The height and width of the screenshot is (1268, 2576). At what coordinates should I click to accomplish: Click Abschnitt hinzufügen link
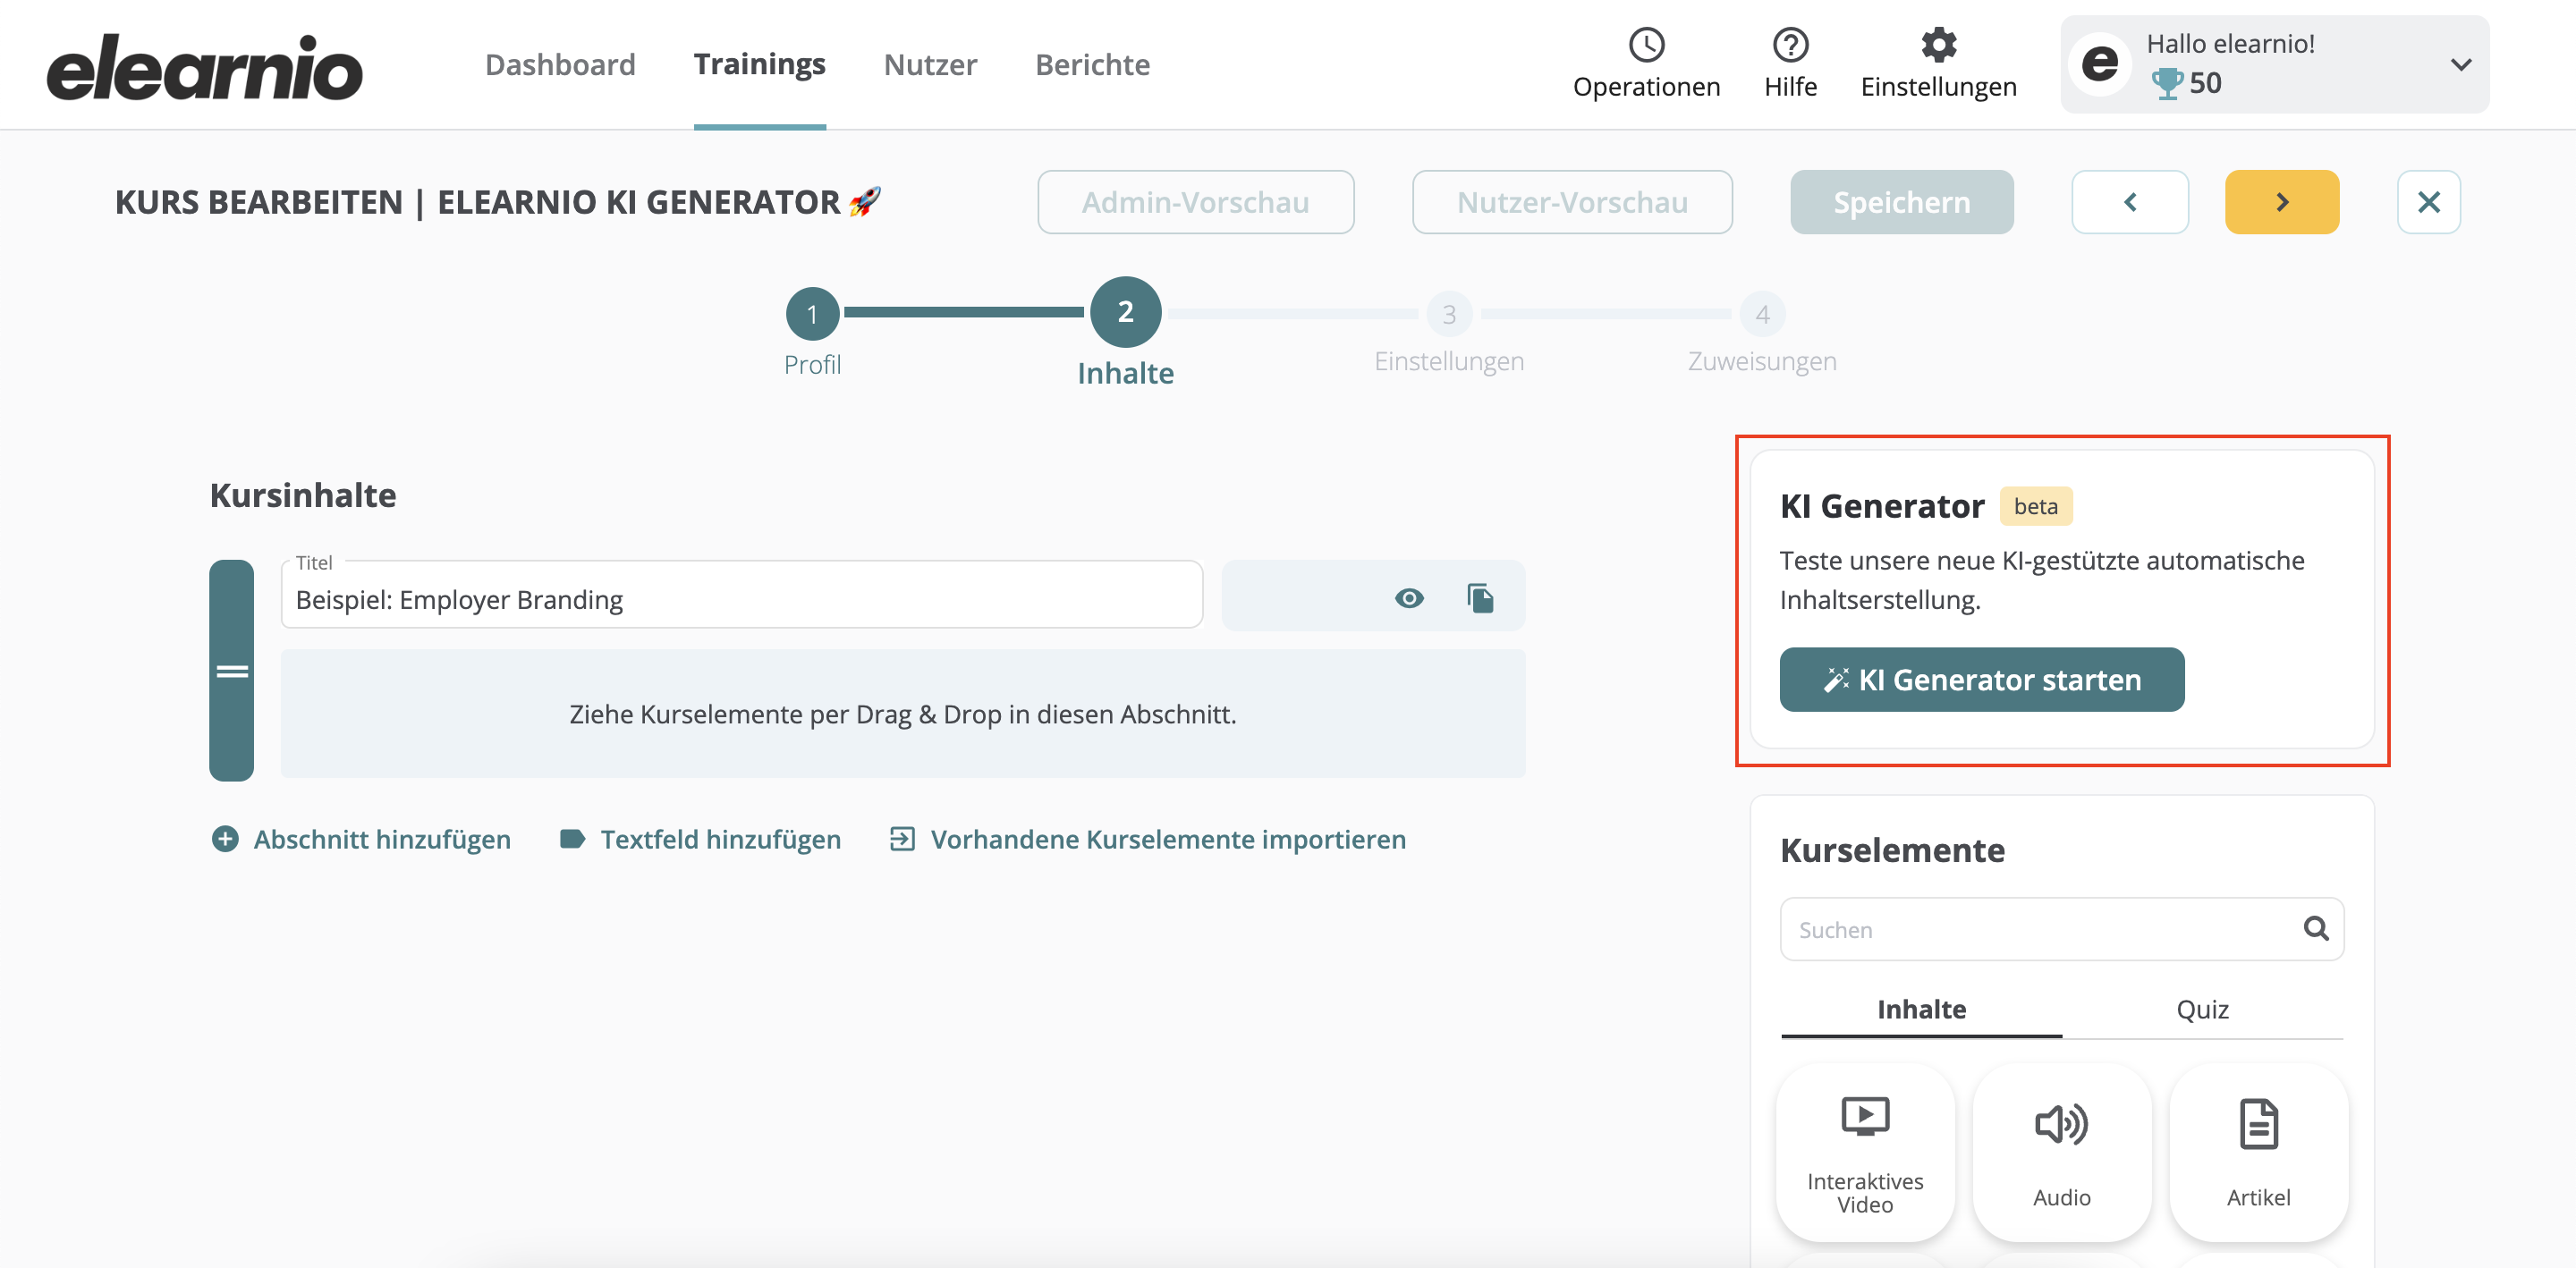point(361,839)
